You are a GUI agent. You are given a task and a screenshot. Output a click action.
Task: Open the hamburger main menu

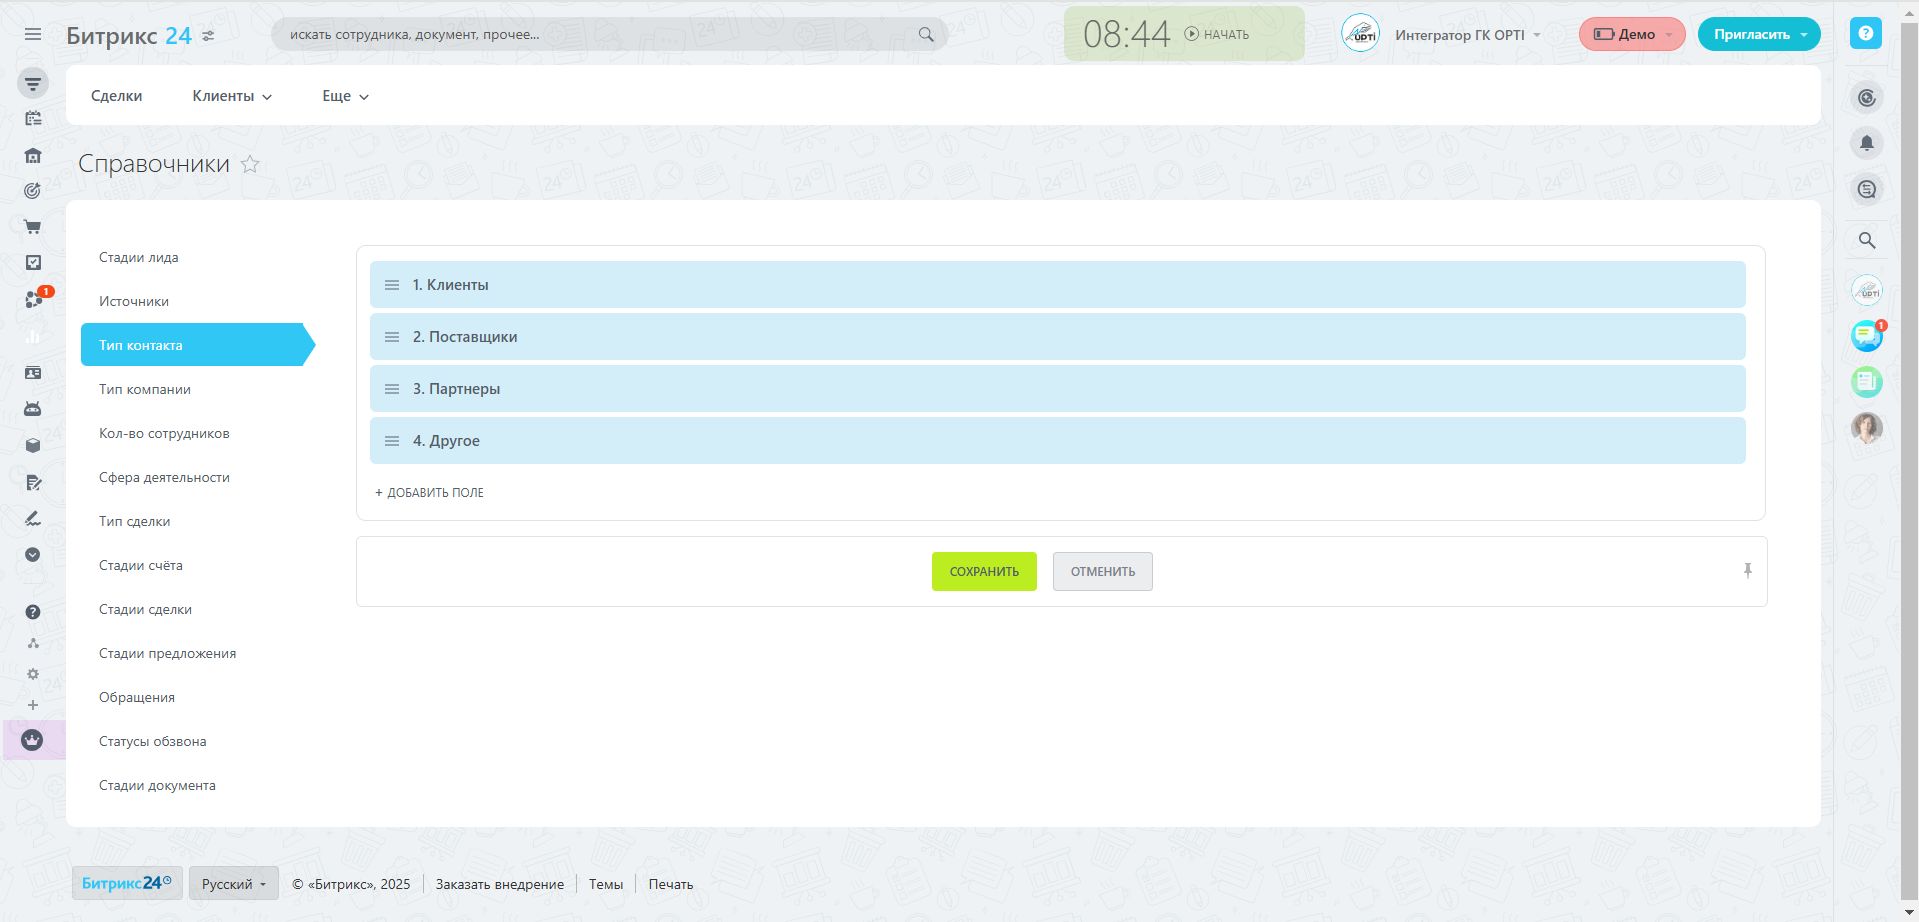pyautogui.click(x=33, y=34)
